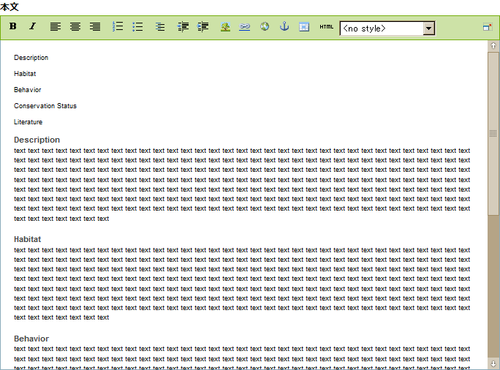Insert an internal link with chain icon
This screenshot has width=500, height=370.
click(245, 27)
